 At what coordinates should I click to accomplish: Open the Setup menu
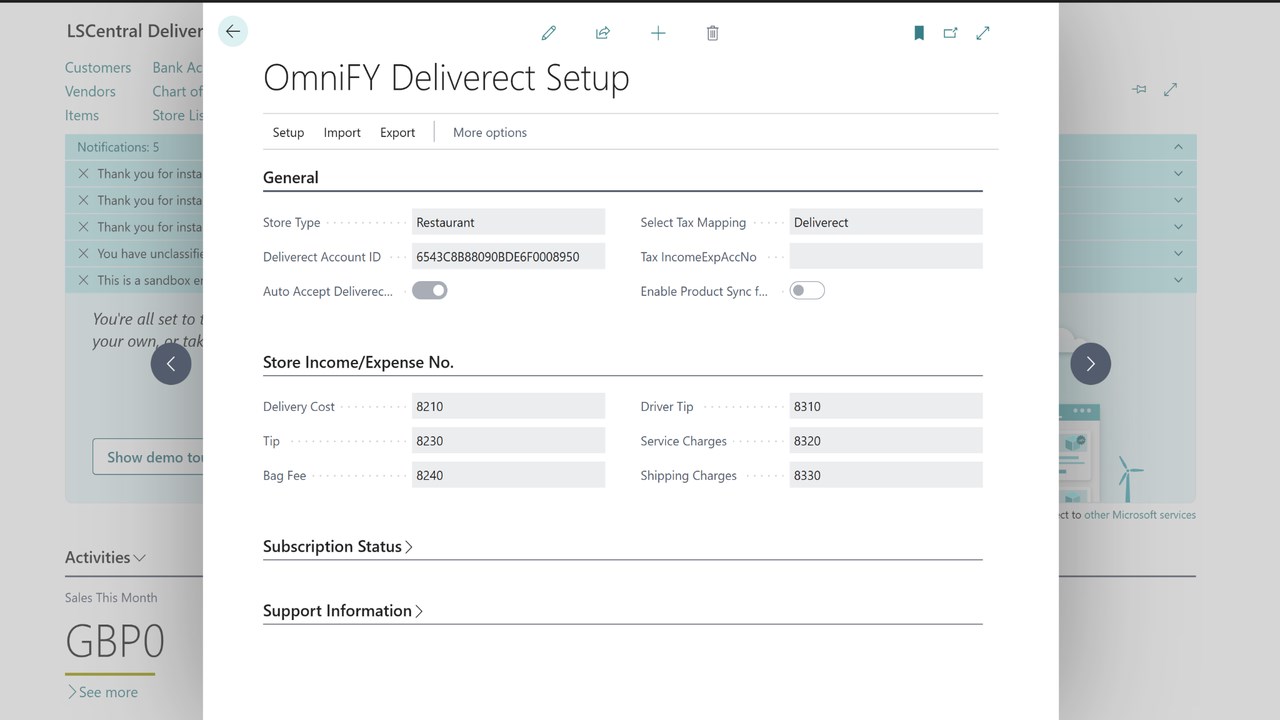pos(288,132)
